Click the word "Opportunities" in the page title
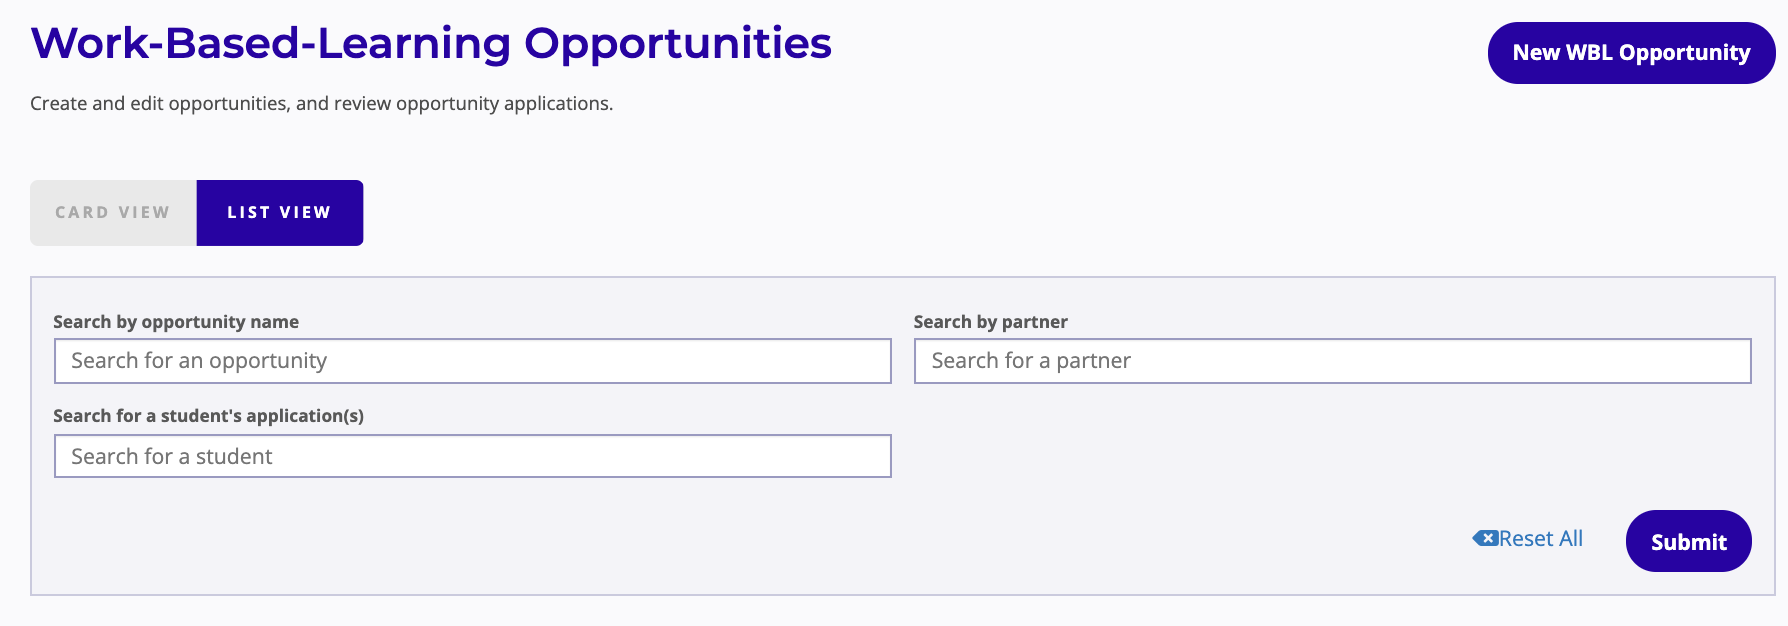1788x626 pixels. tap(678, 44)
